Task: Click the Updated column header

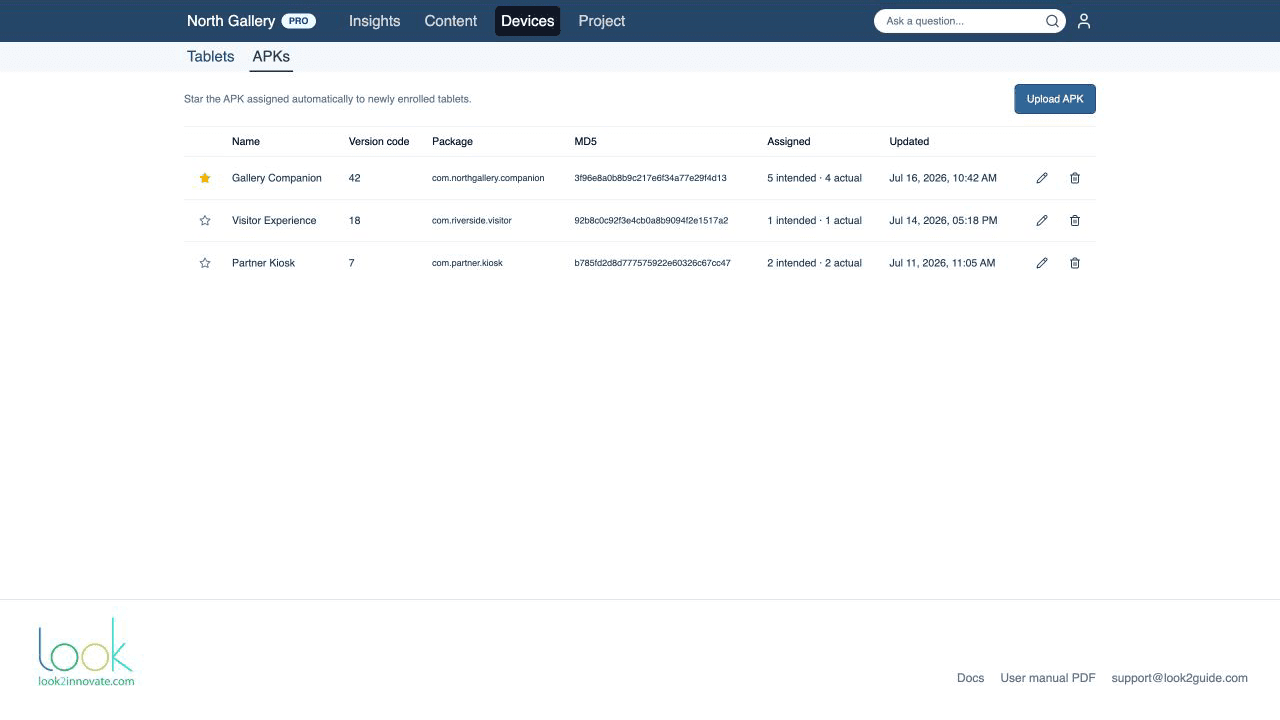Action: (x=909, y=142)
